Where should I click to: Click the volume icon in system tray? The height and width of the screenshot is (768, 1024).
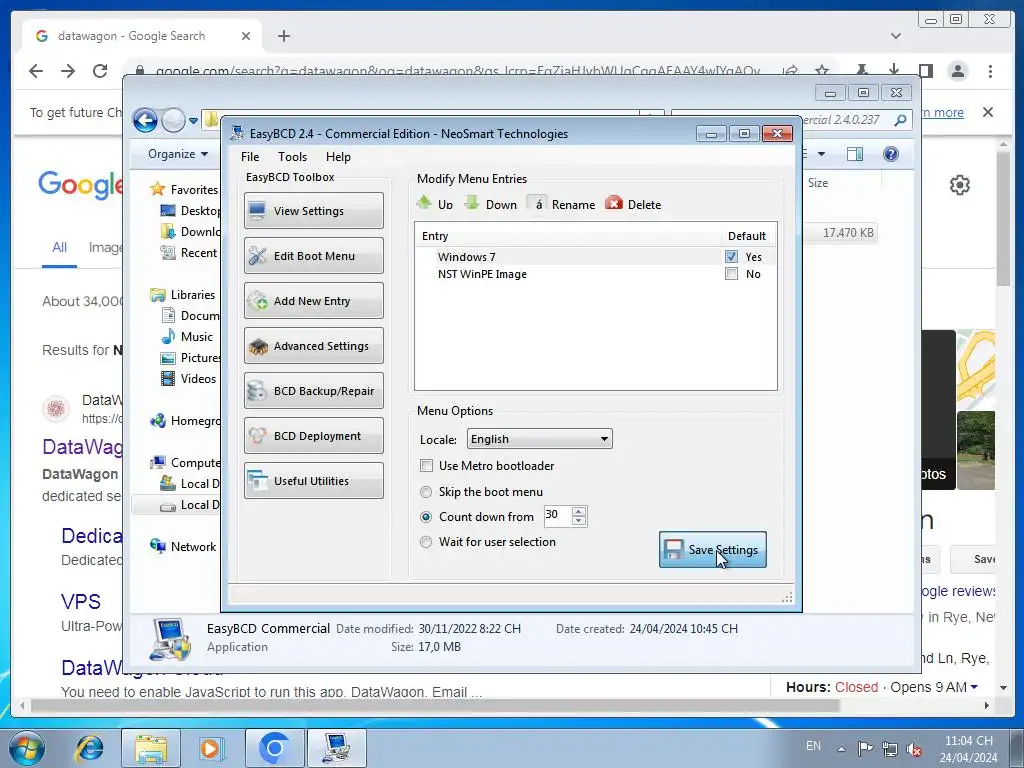tap(915, 750)
